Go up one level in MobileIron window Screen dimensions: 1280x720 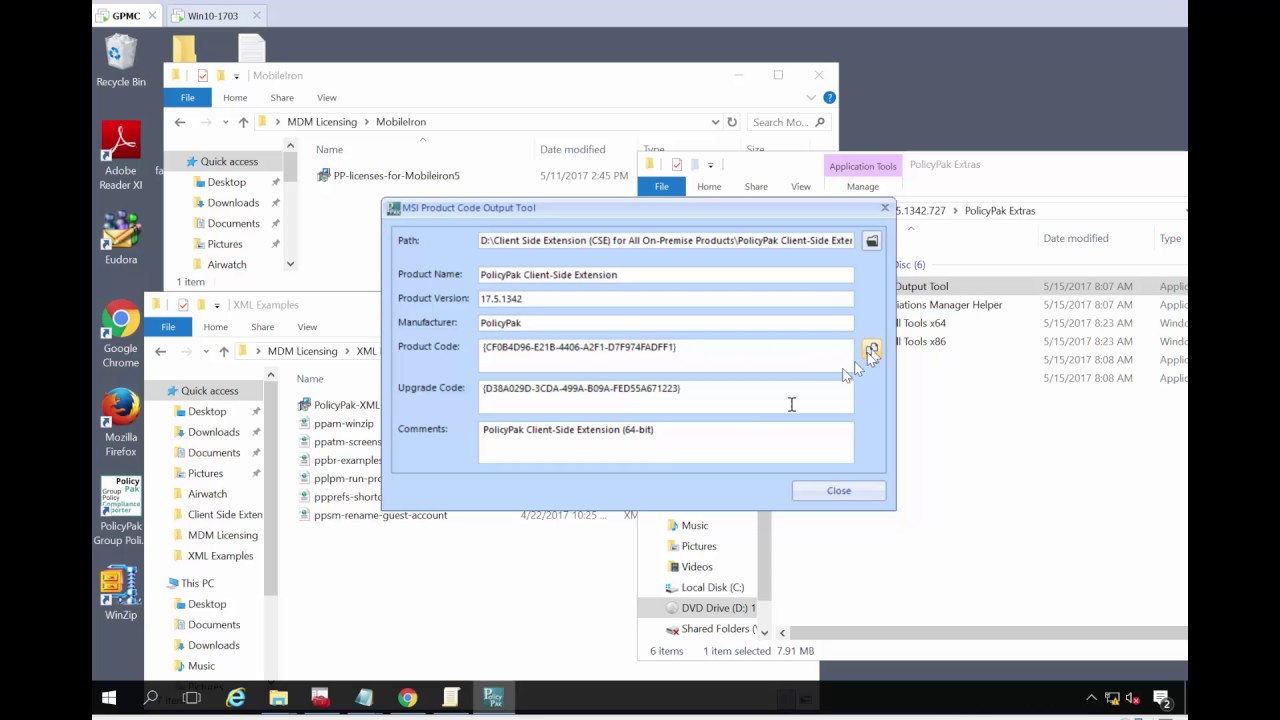[x=243, y=122]
